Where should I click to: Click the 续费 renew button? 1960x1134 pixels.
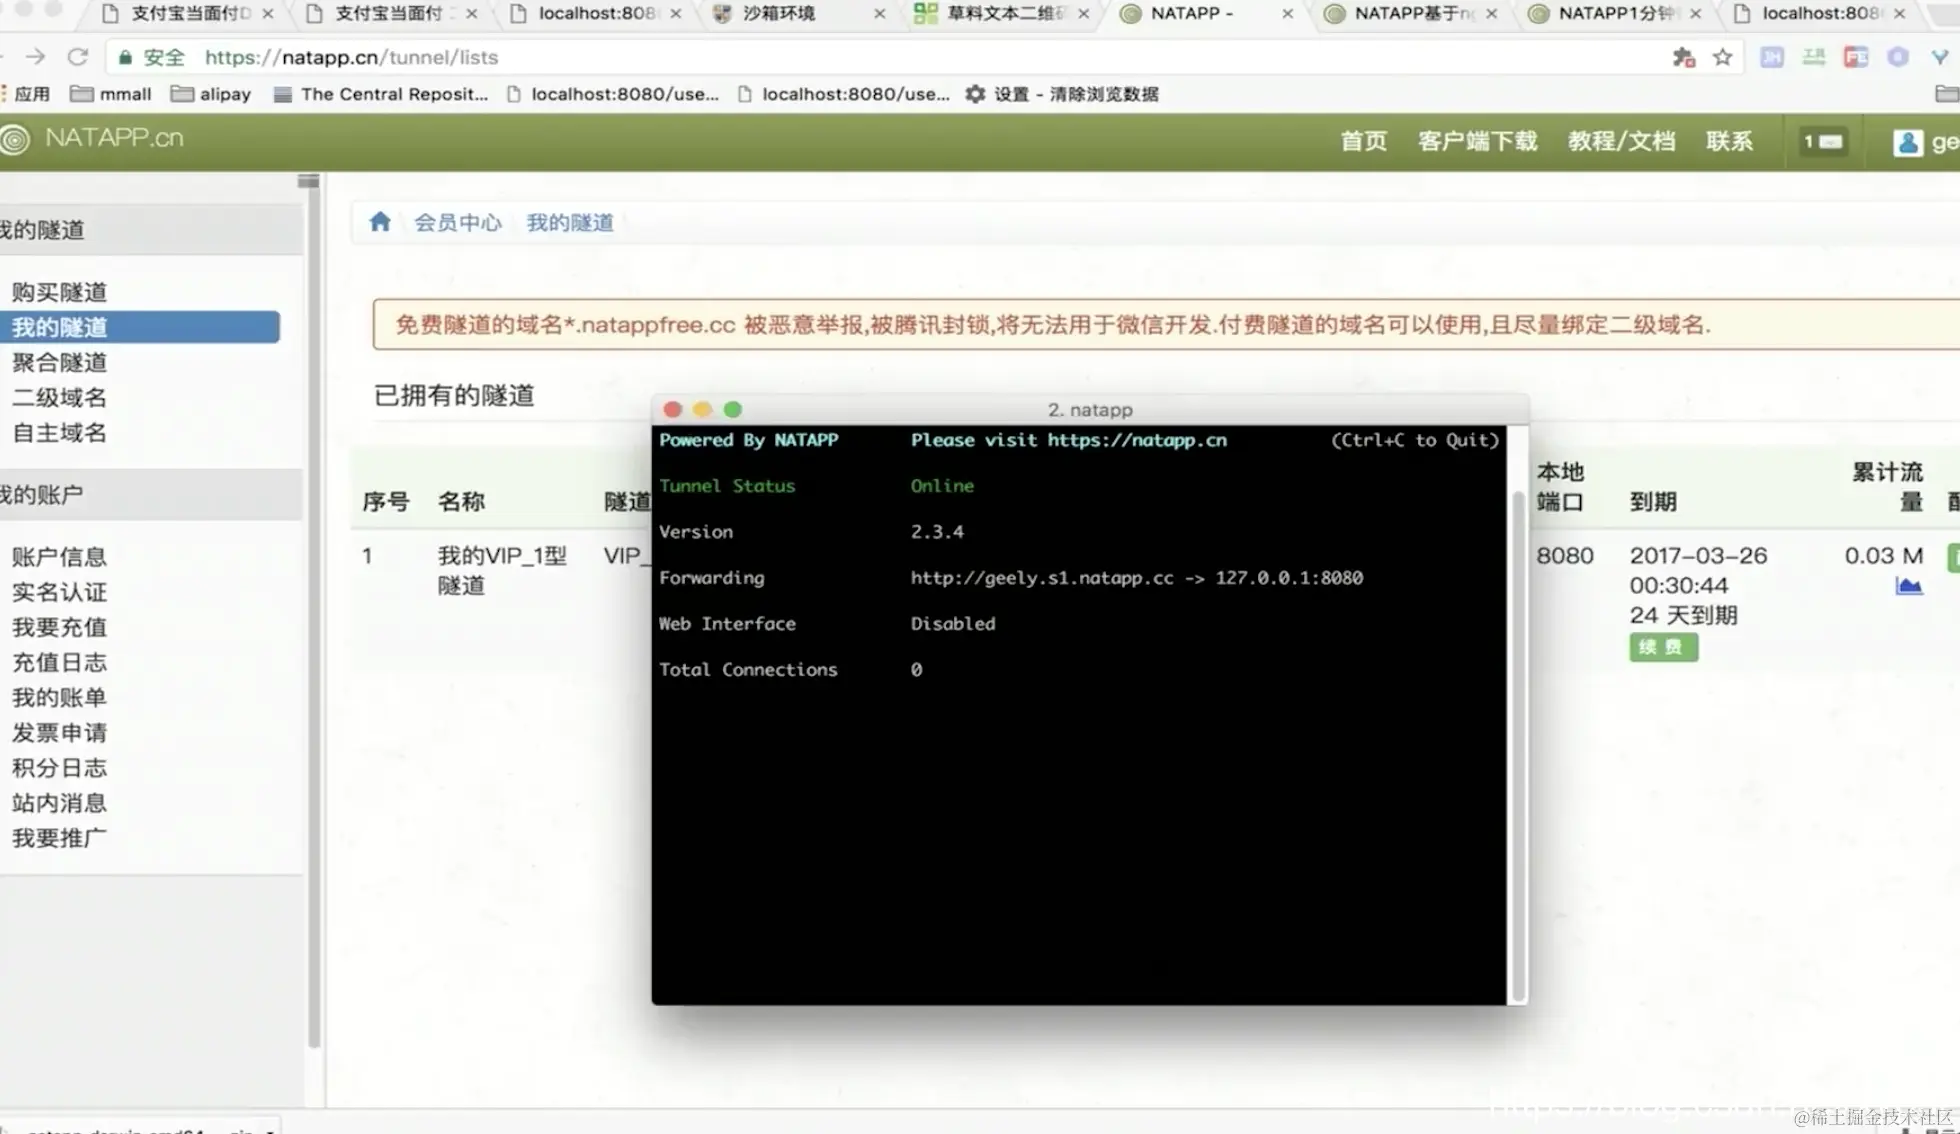[1663, 647]
